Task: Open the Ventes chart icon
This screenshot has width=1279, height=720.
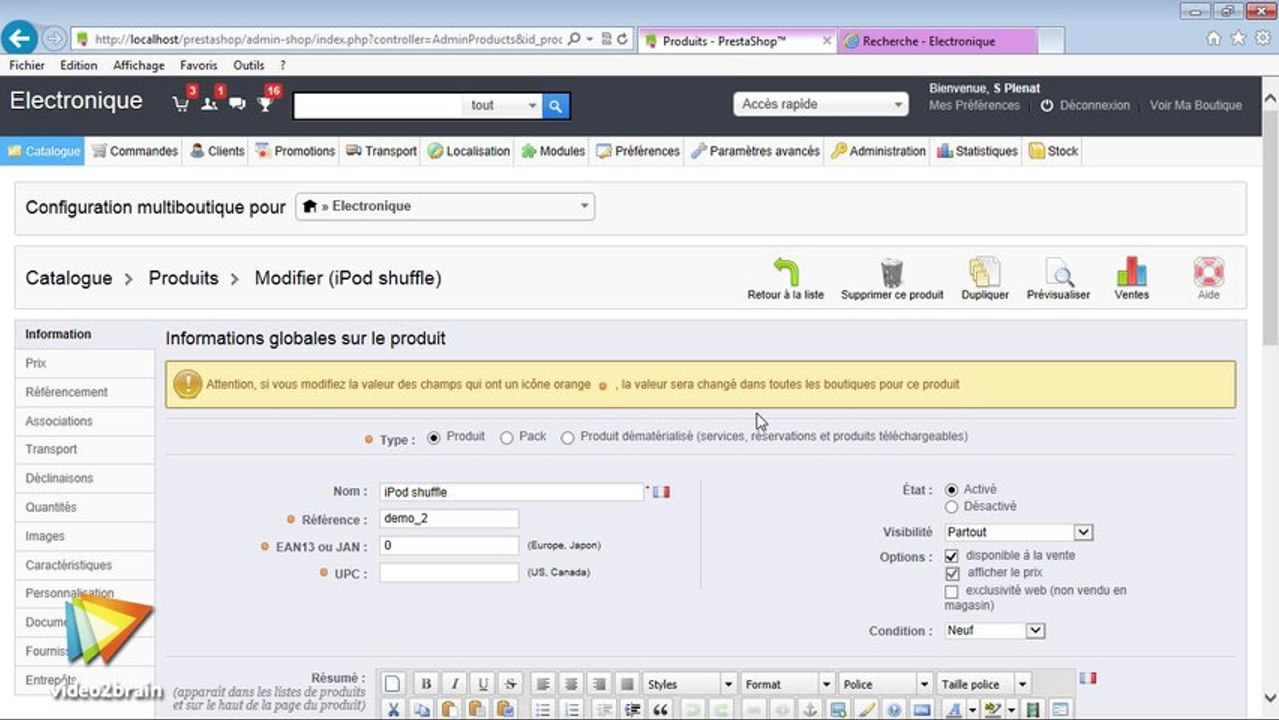Action: [1132, 272]
